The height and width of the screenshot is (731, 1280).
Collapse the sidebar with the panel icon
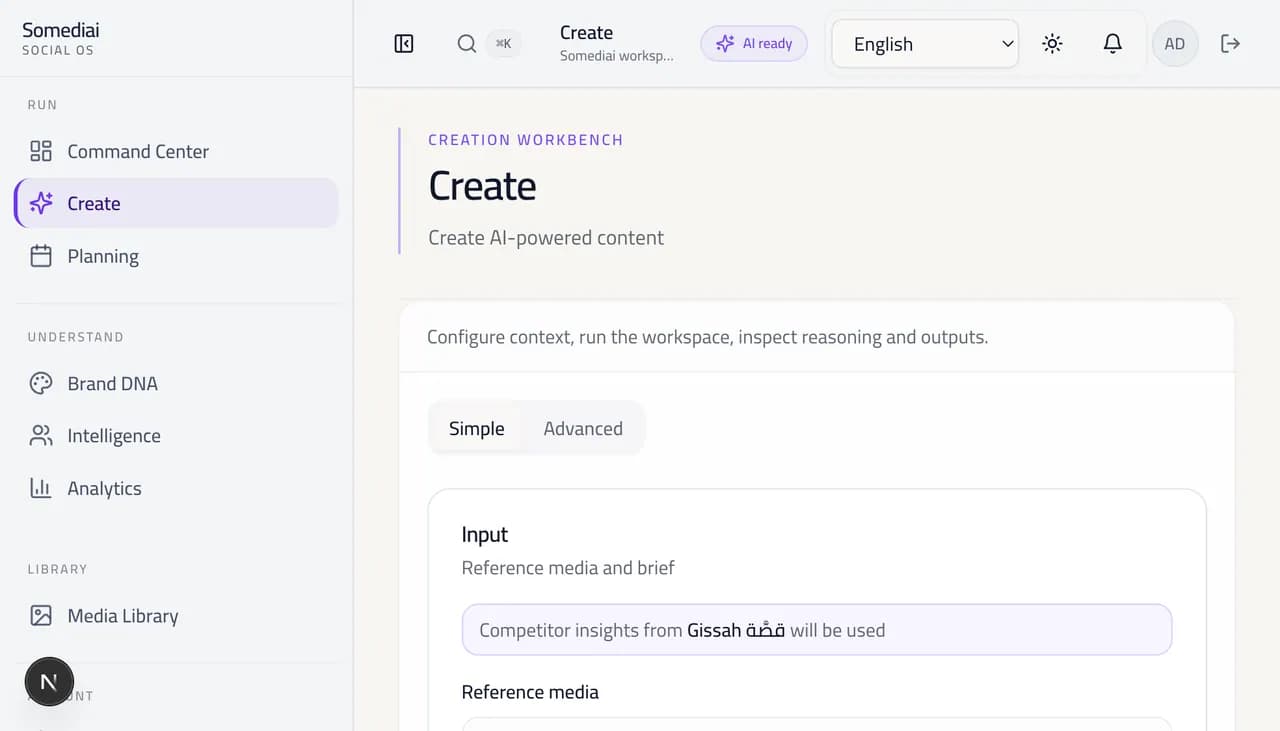coord(403,43)
